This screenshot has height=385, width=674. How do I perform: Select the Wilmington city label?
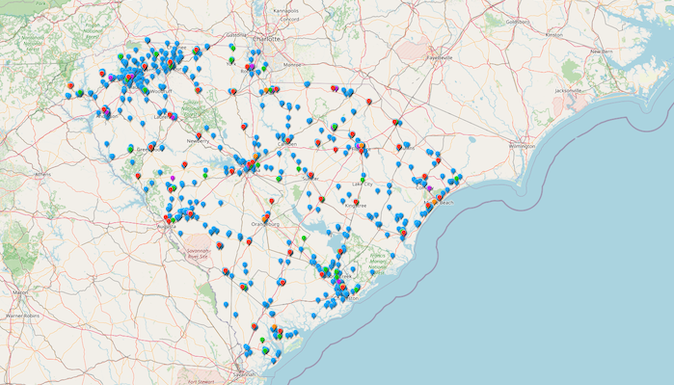(x=522, y=146)
